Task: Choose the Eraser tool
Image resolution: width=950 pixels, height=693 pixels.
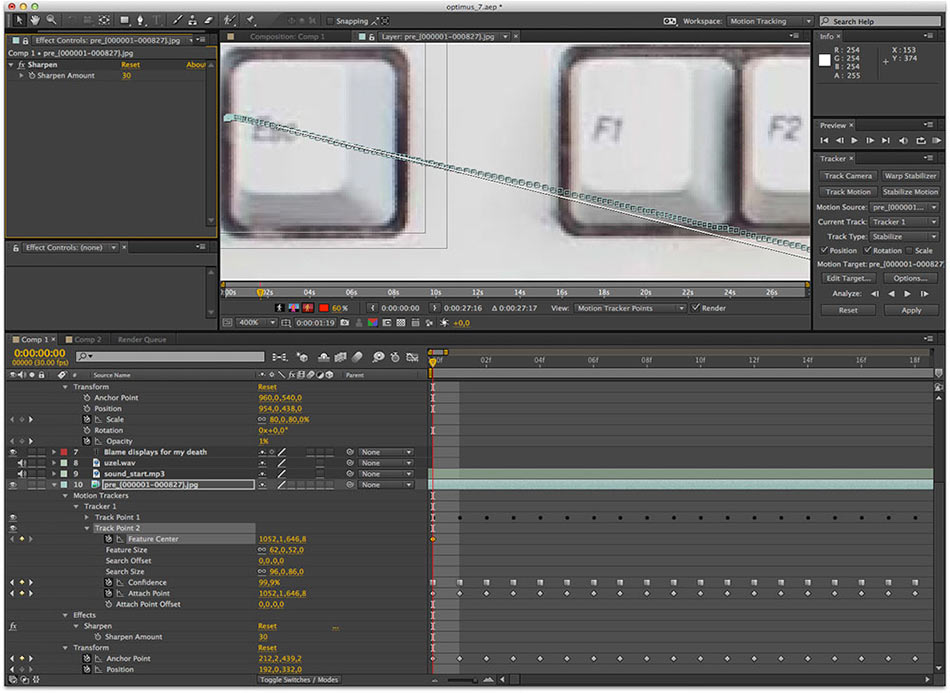Action: coord(208,20)
